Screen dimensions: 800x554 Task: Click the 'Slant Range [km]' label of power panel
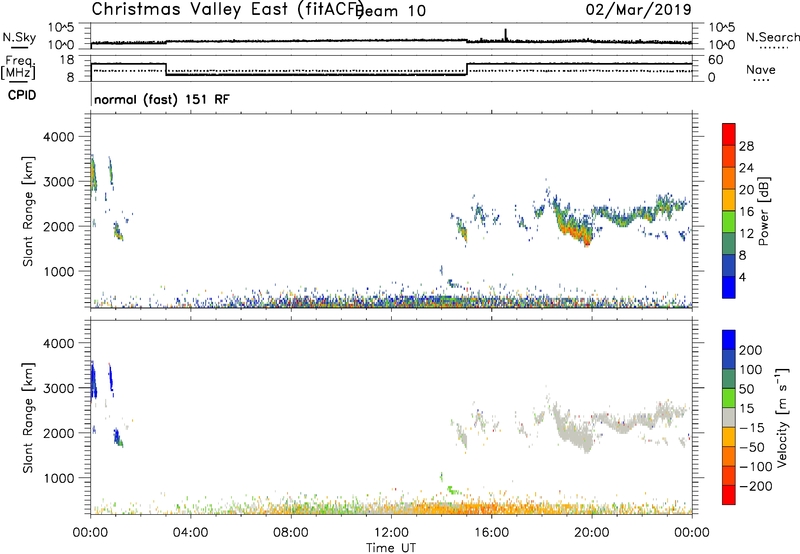28,211
